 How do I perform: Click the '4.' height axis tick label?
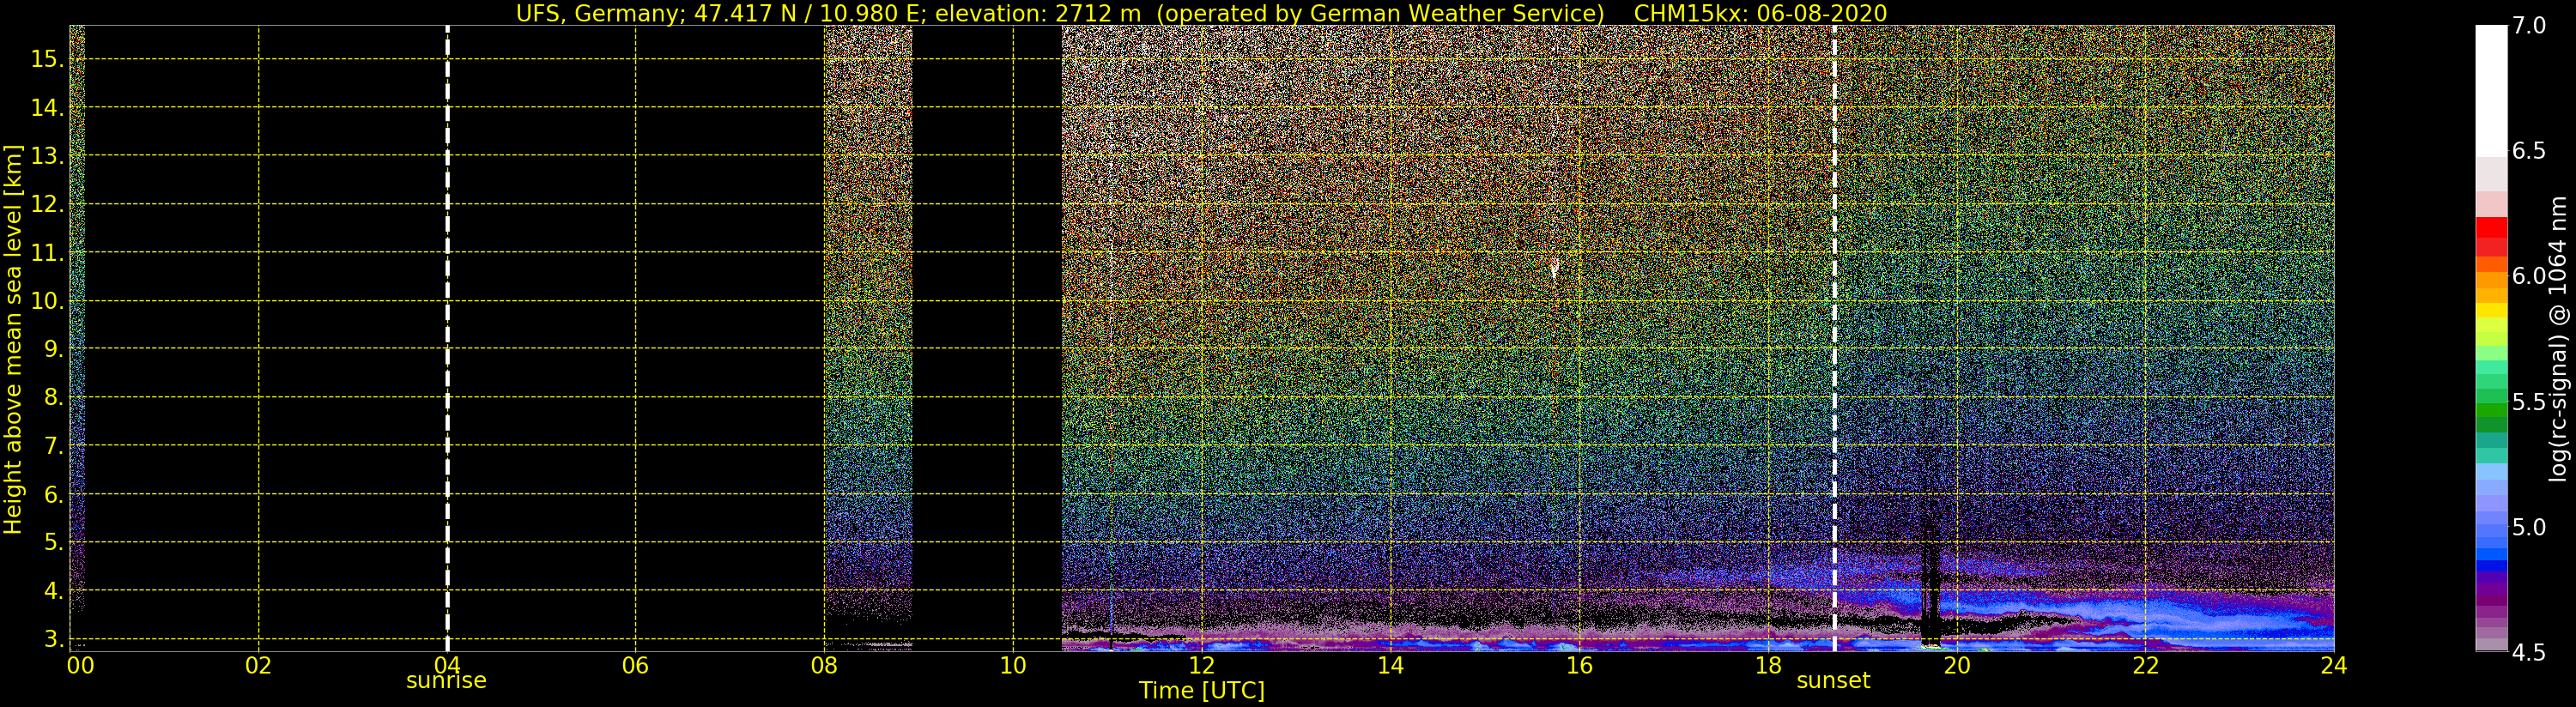coord(53,591)
